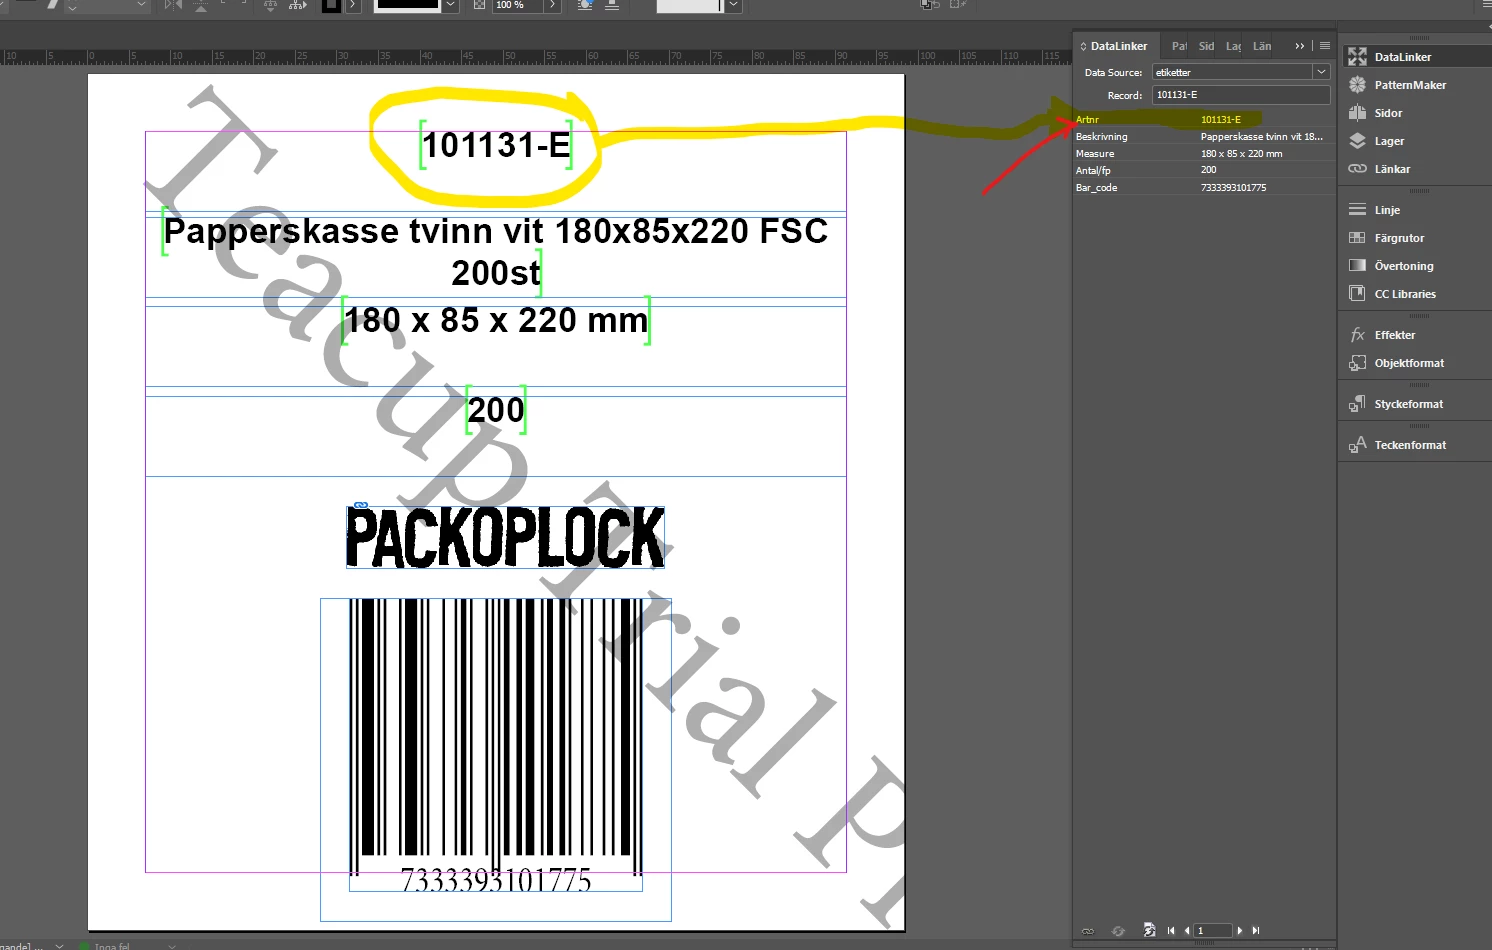
Task: Select the 101131-E text placeholder on the page
Action: click(496, 146)
